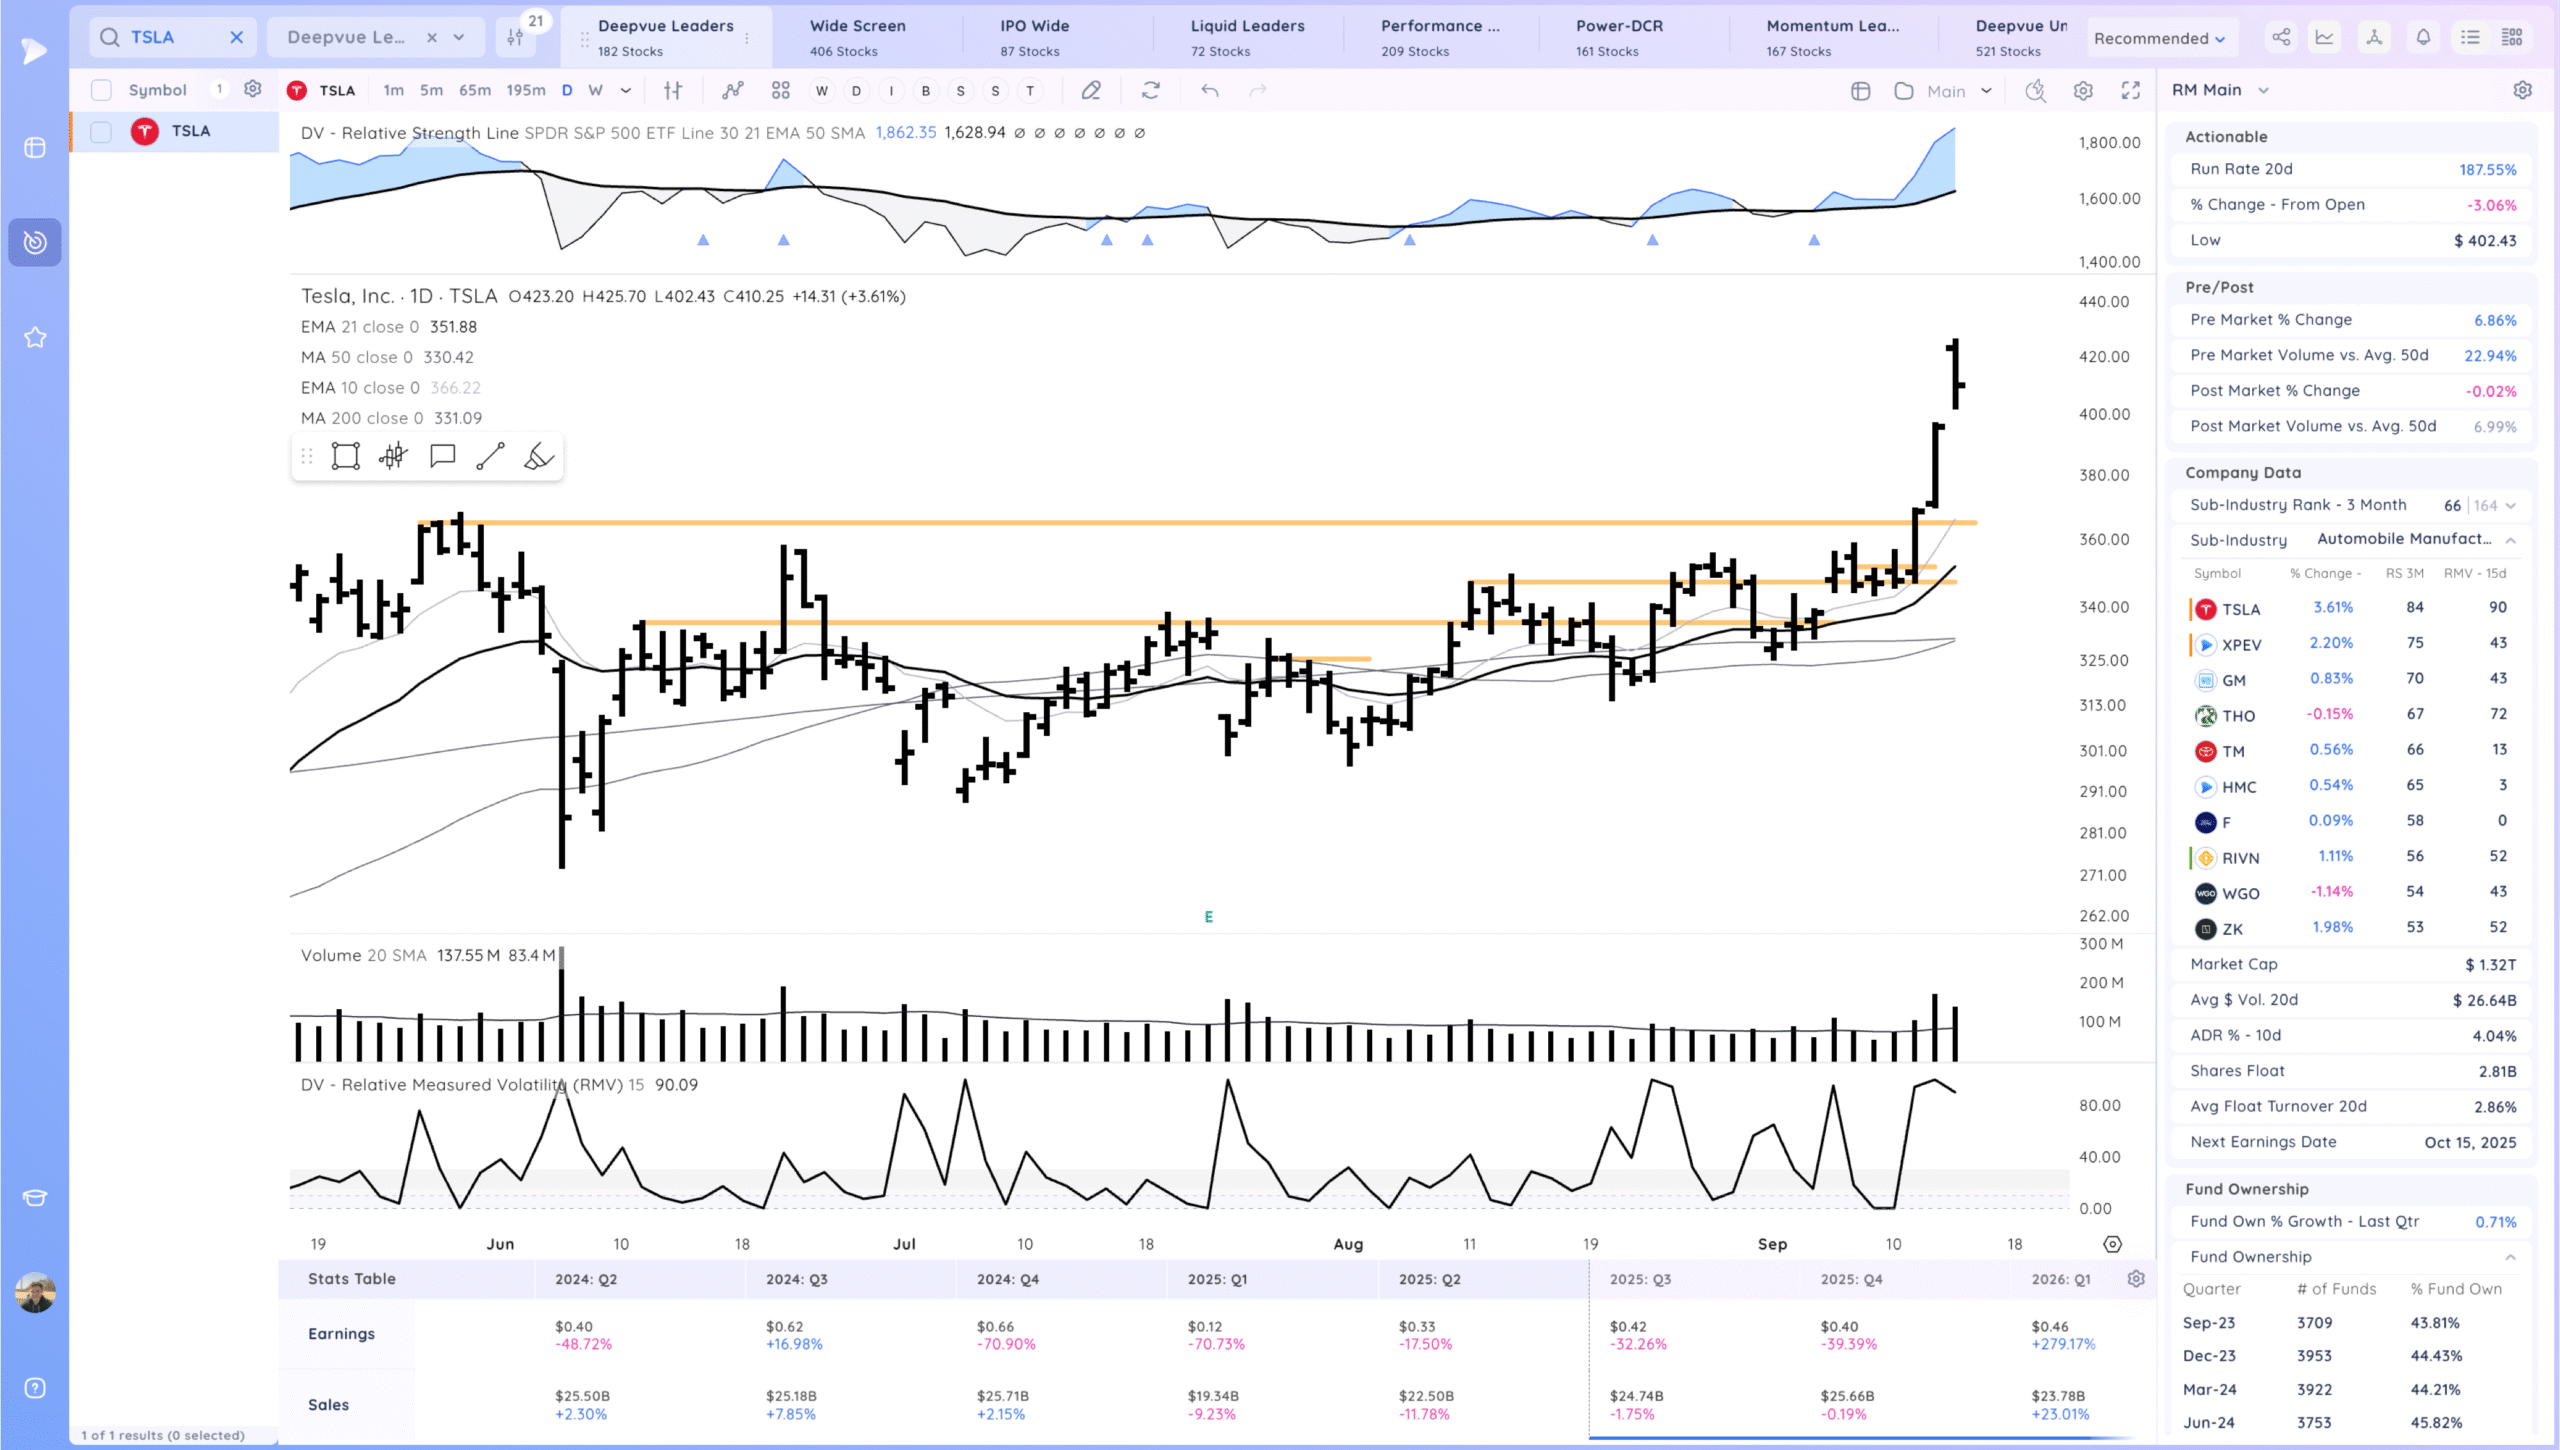
Task: Open the chart layout grid icon
Action: pyautogui.click(x=781, y=91)
